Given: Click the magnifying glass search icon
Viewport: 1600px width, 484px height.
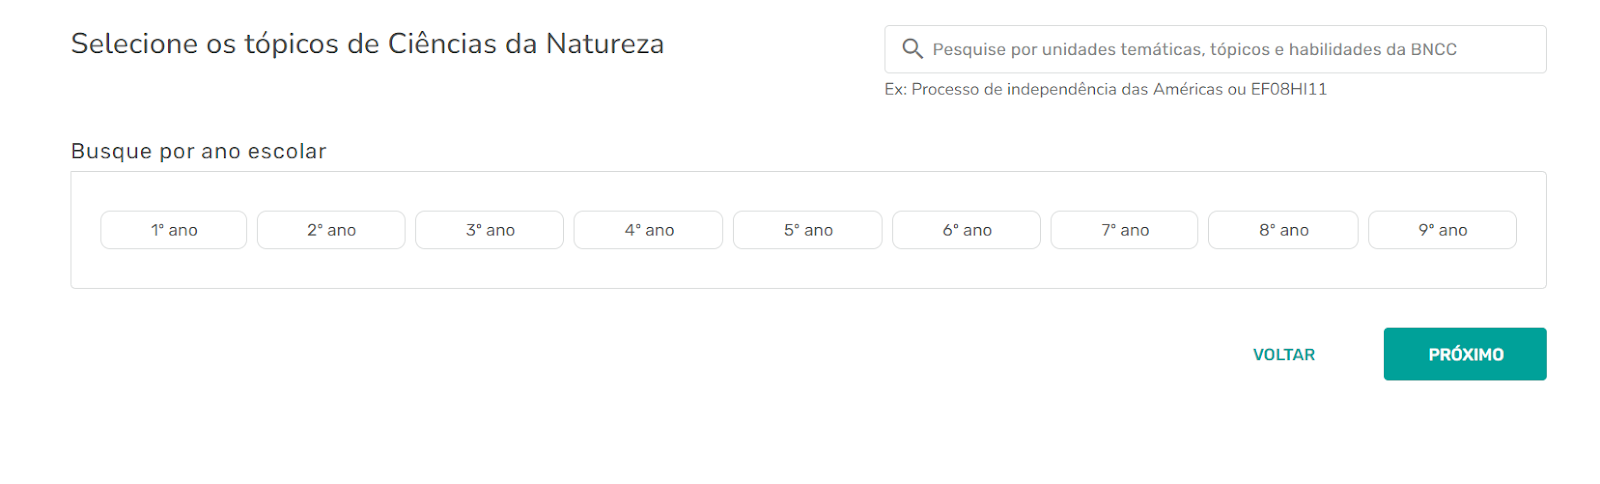Looking at the screenshot, I should pyautogui.click(x=912, y=49).
